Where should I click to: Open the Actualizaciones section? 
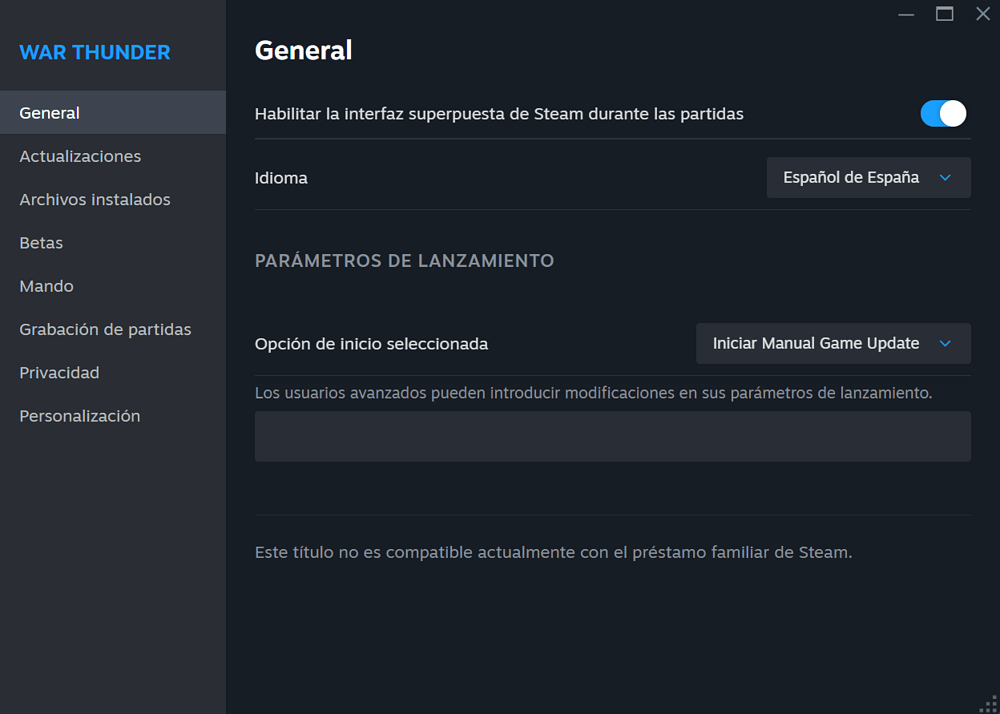(80, 156)
